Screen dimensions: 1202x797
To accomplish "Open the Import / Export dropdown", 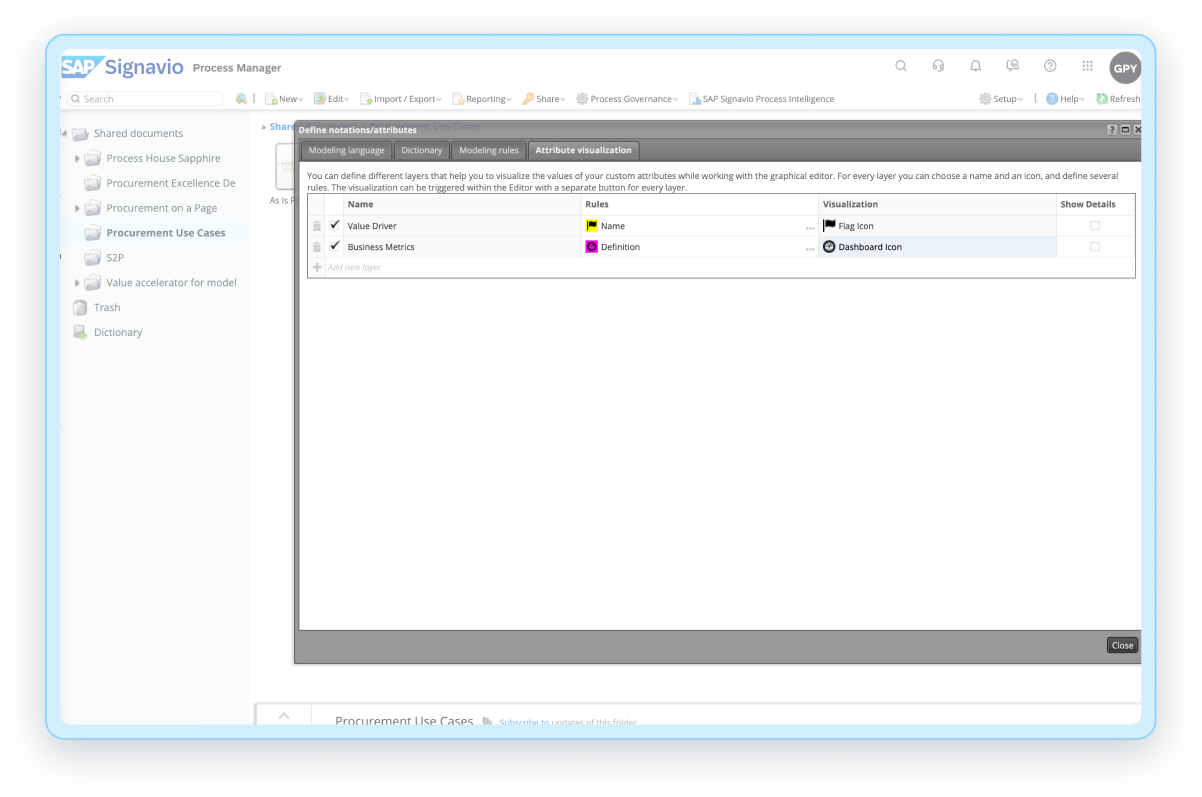I will 400,99.
